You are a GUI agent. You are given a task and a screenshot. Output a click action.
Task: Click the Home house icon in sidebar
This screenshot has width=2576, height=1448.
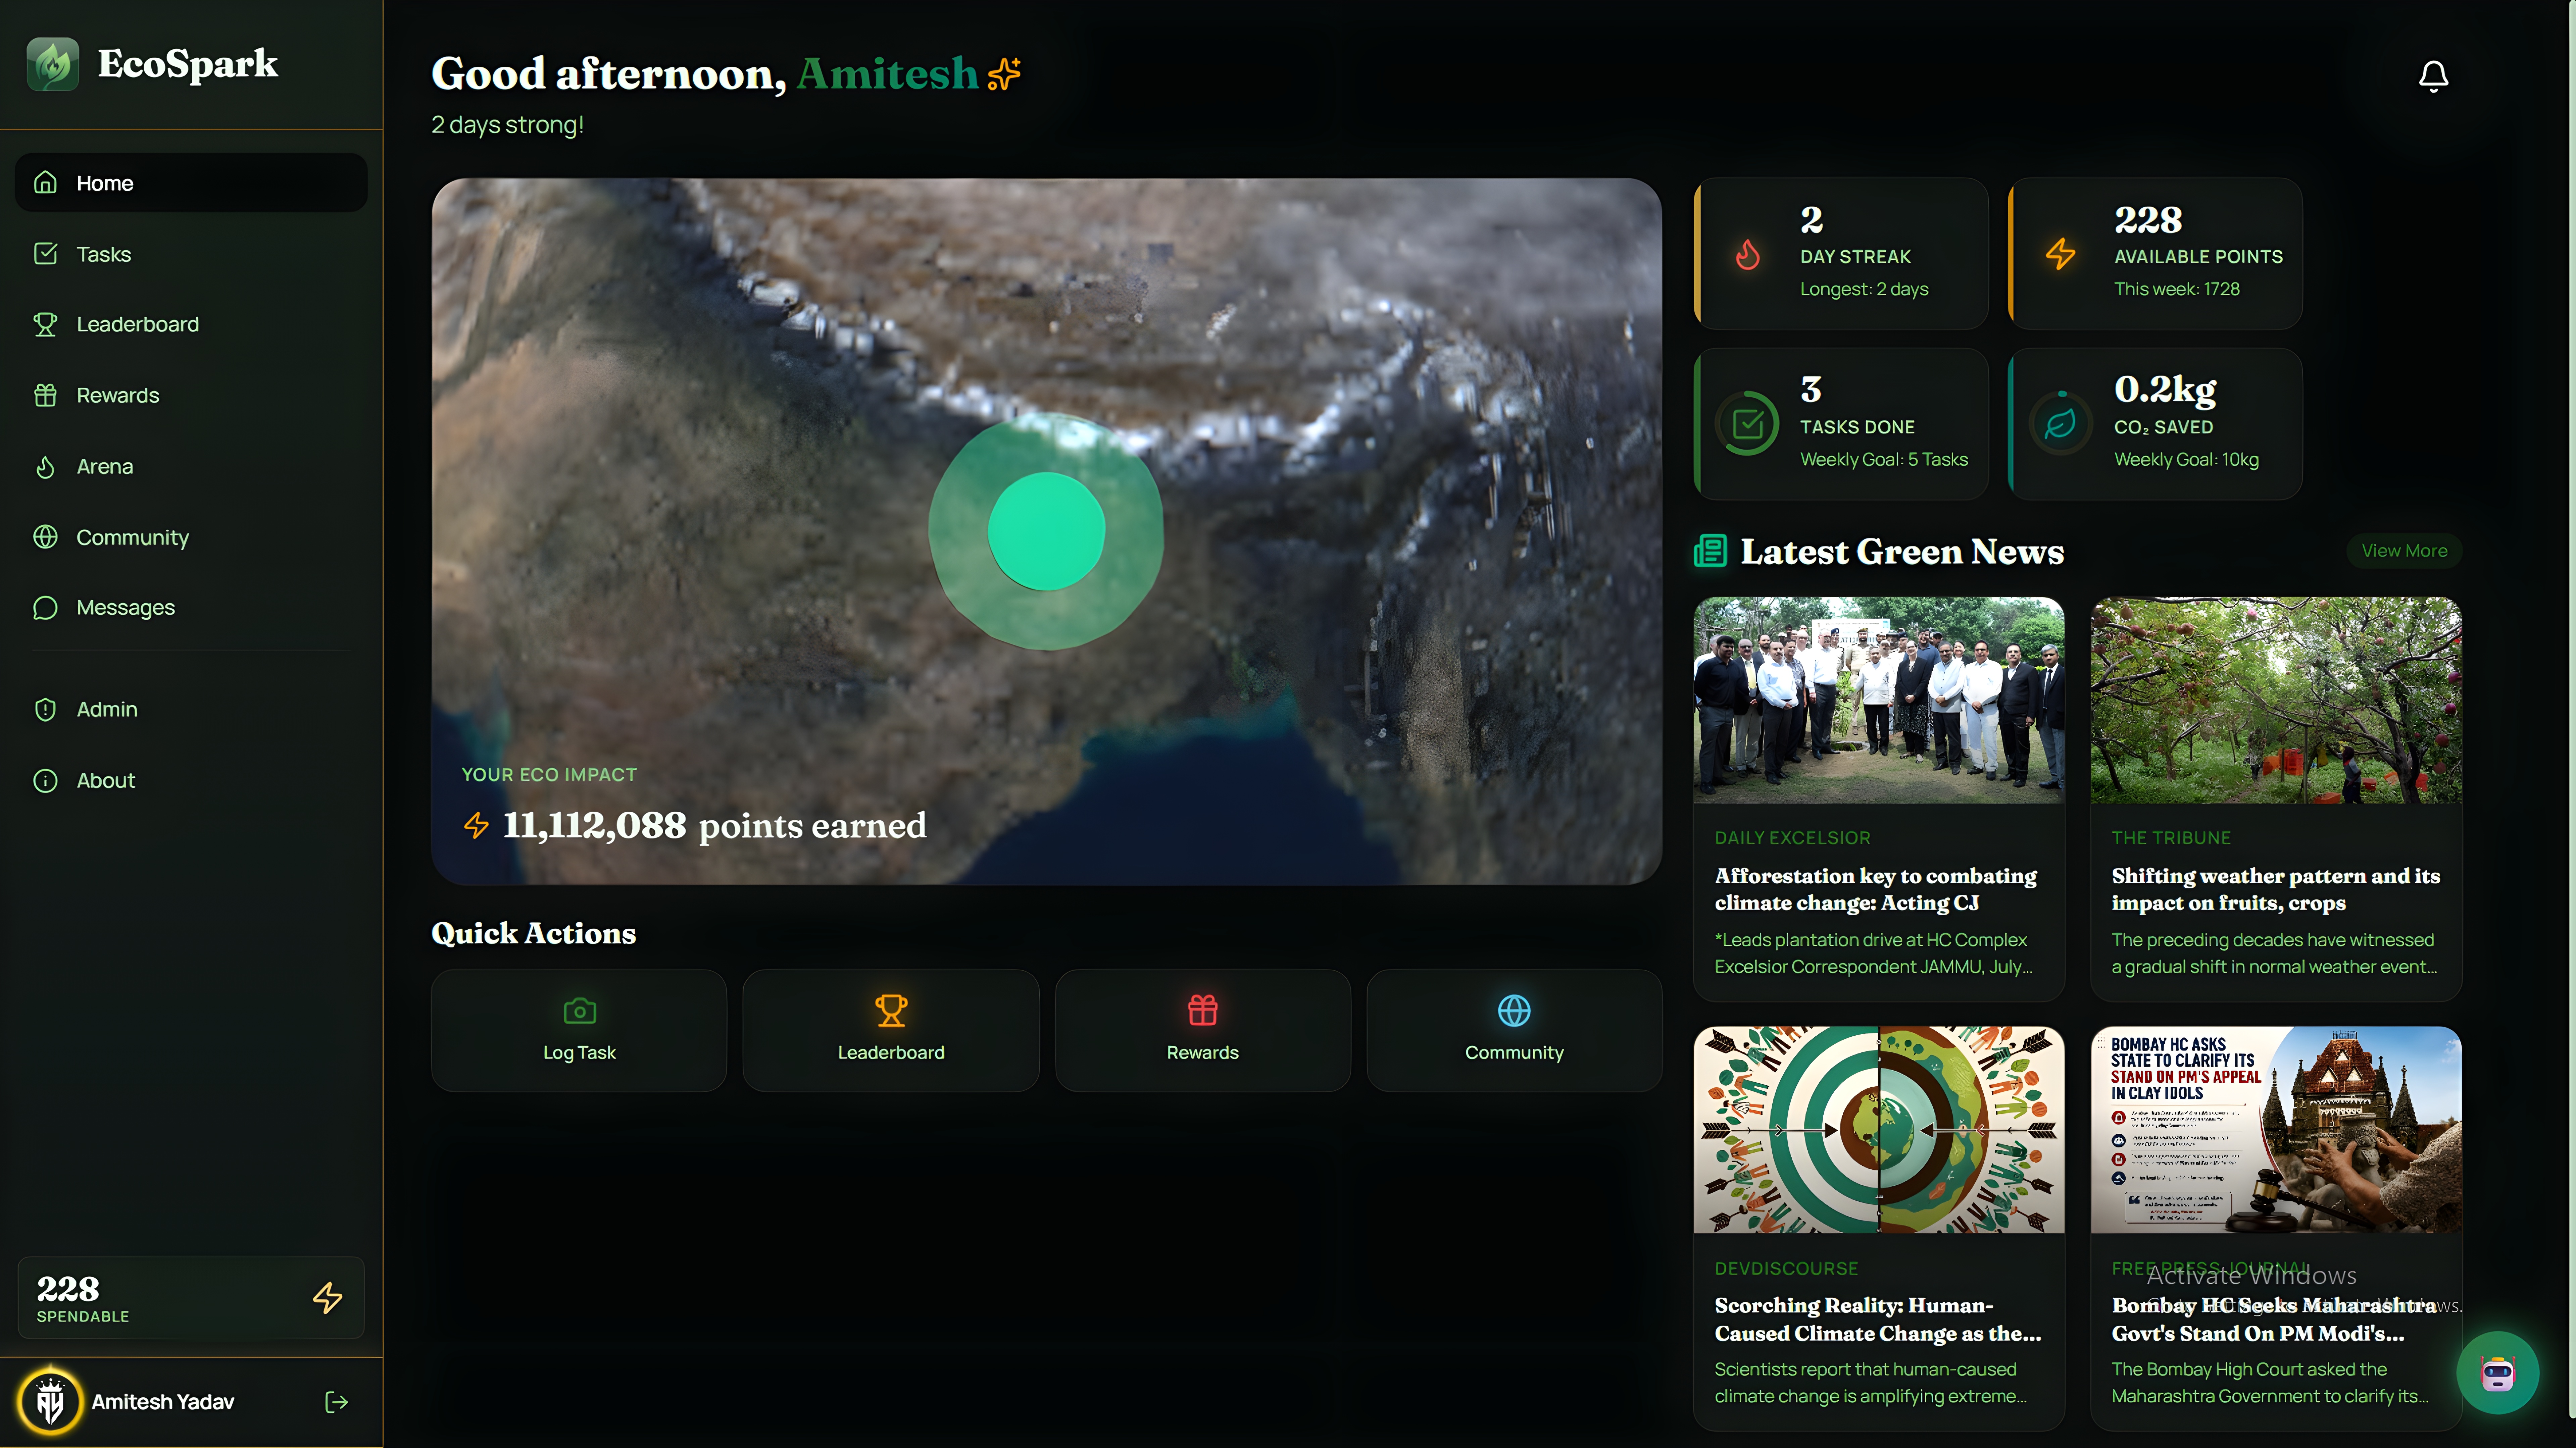pyautogui.click(x=45, y=183)
